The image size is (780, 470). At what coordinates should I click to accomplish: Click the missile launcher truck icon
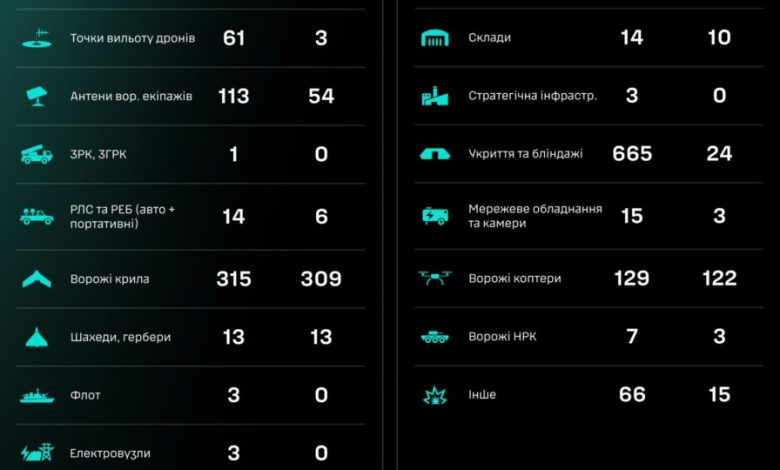(37, 154)
